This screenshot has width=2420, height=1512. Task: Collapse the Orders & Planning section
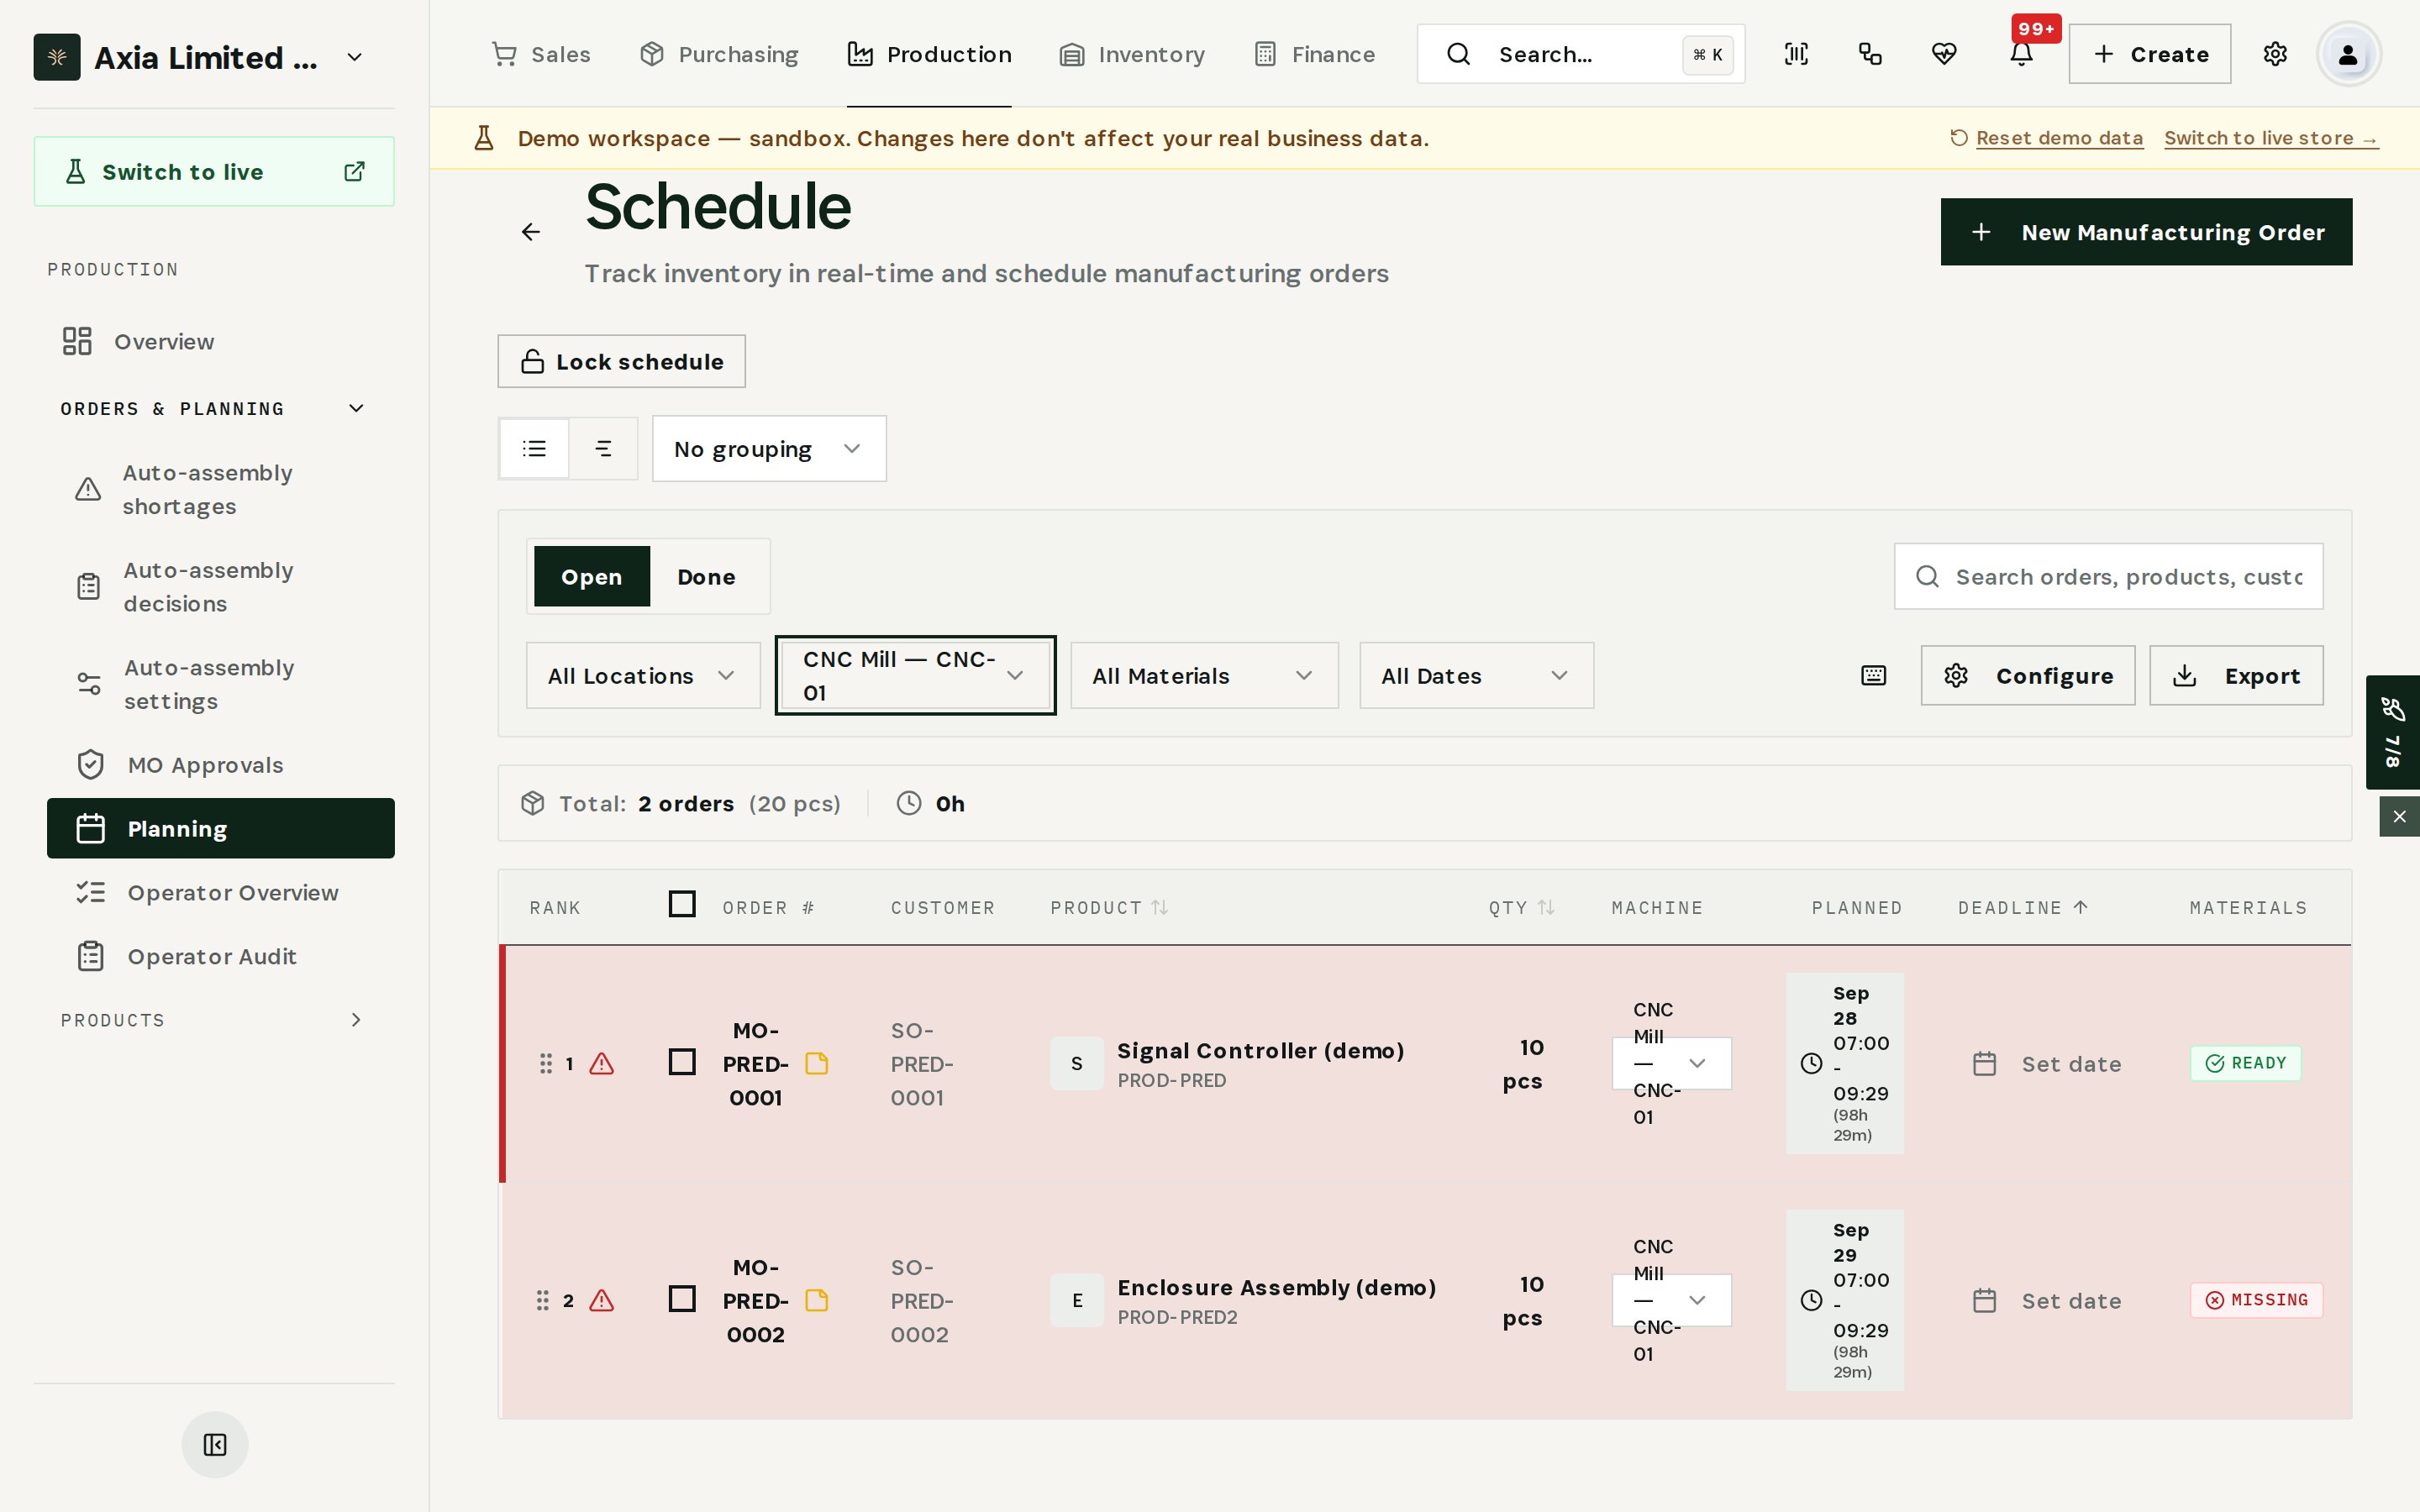214,409
